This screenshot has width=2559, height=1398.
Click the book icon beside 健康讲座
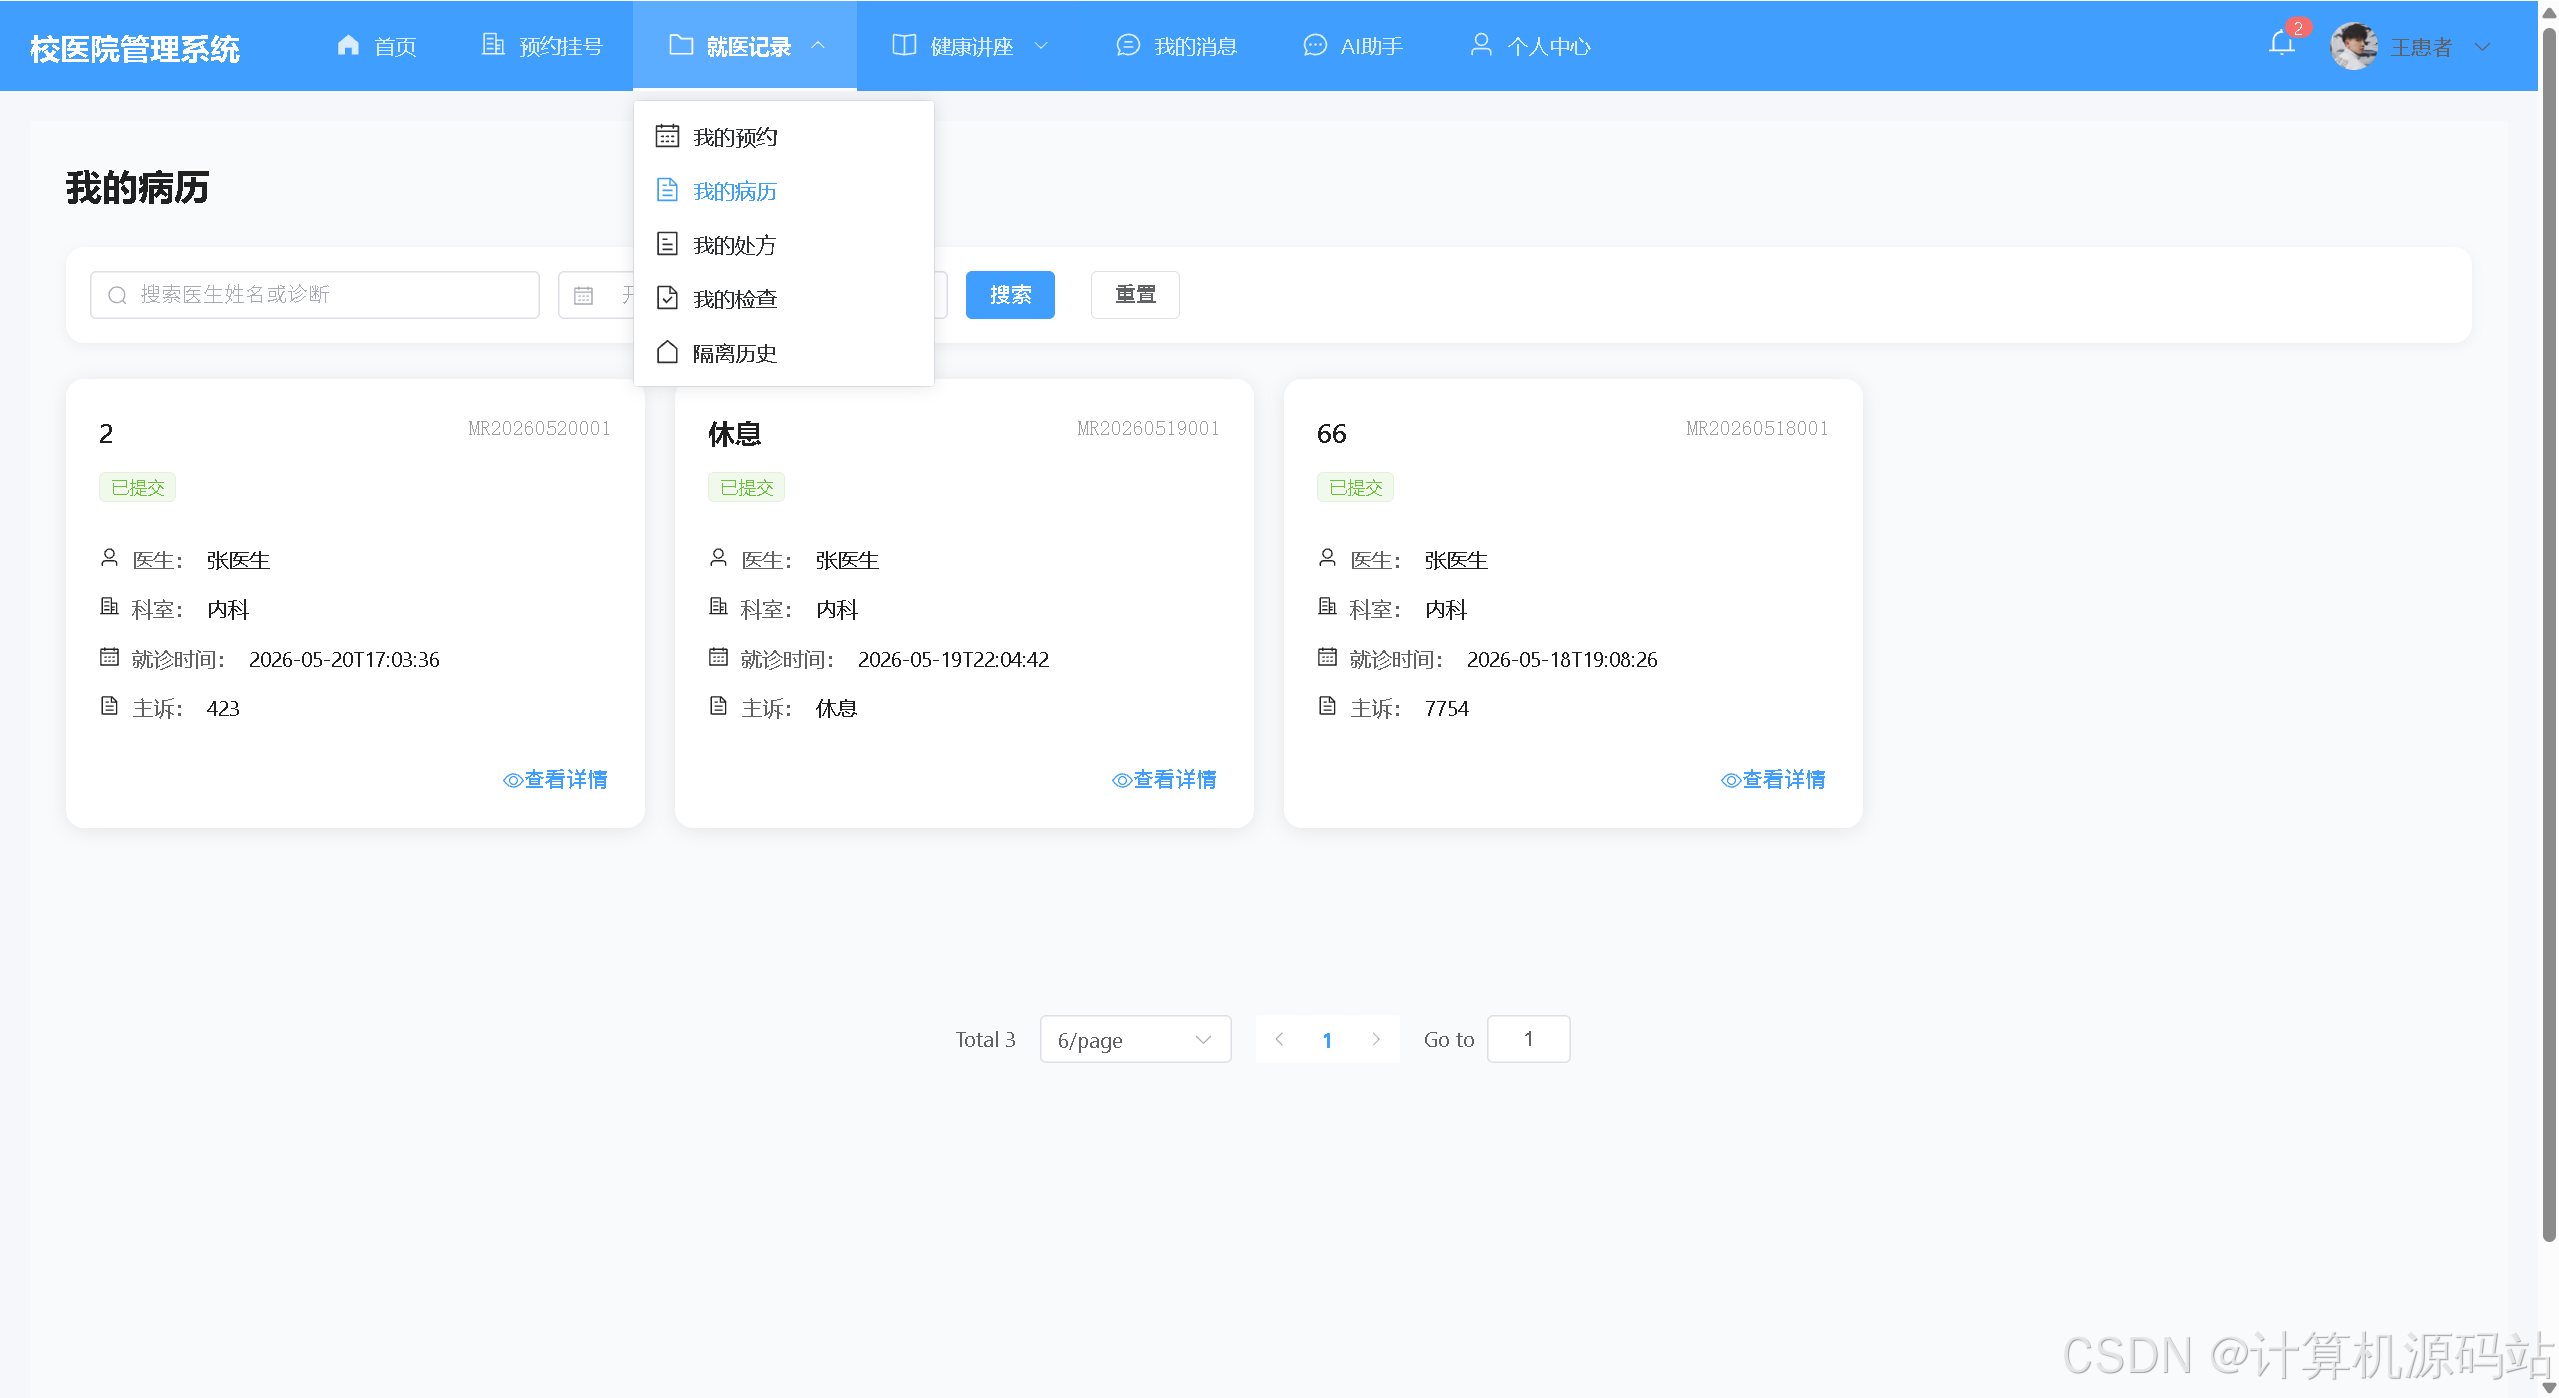point(904,45)
